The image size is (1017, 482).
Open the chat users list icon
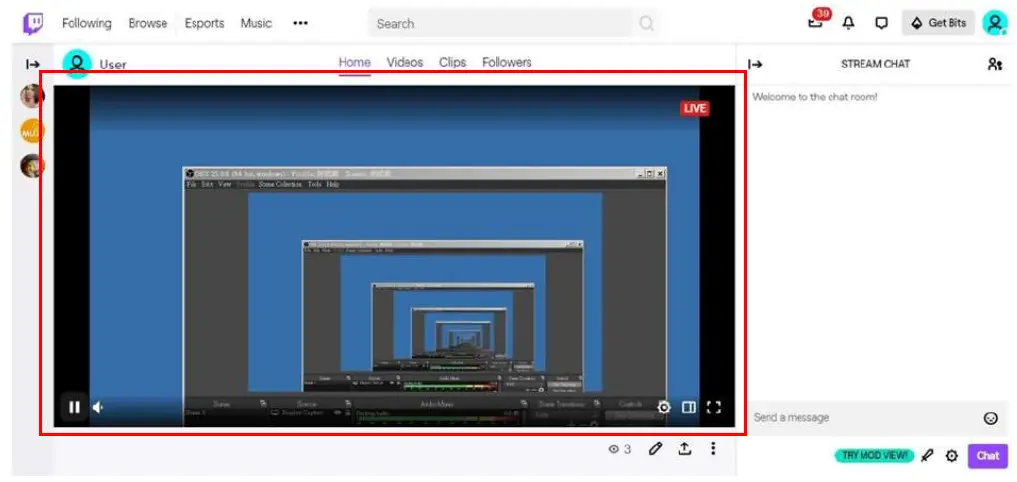pyautogui.click(x=995, y=64)
